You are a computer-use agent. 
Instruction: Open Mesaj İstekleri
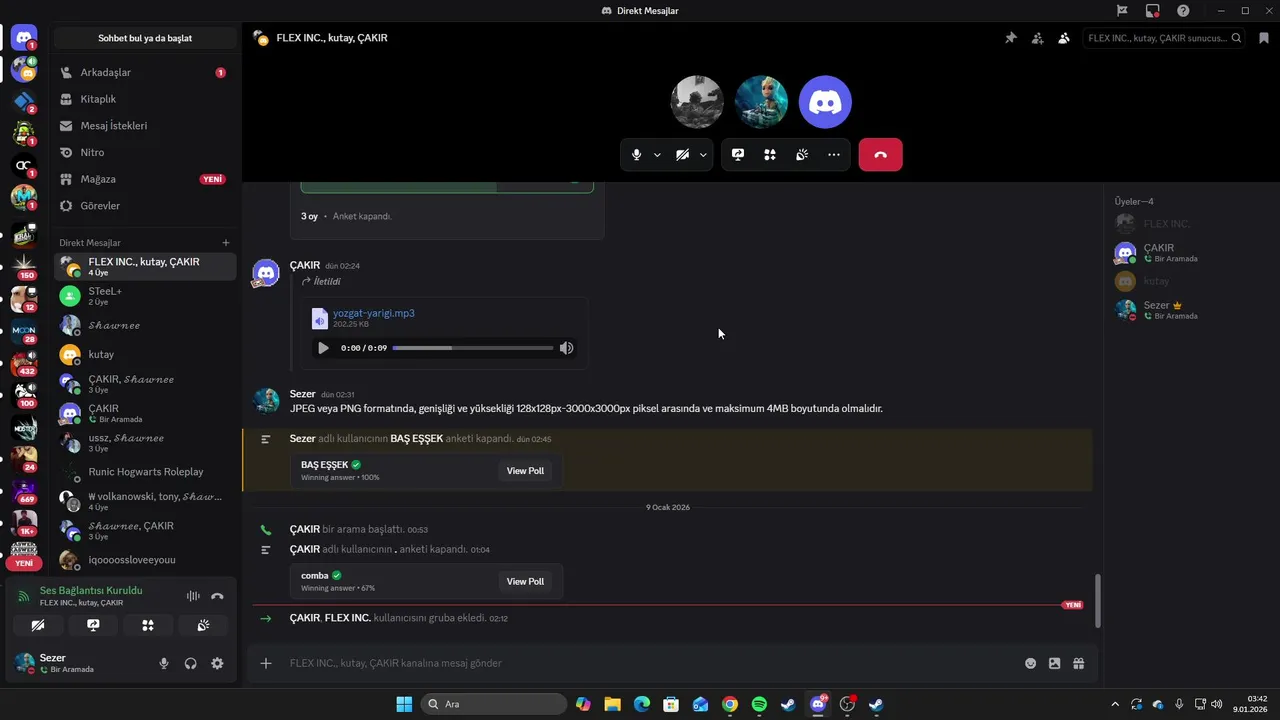coord(144,126)
